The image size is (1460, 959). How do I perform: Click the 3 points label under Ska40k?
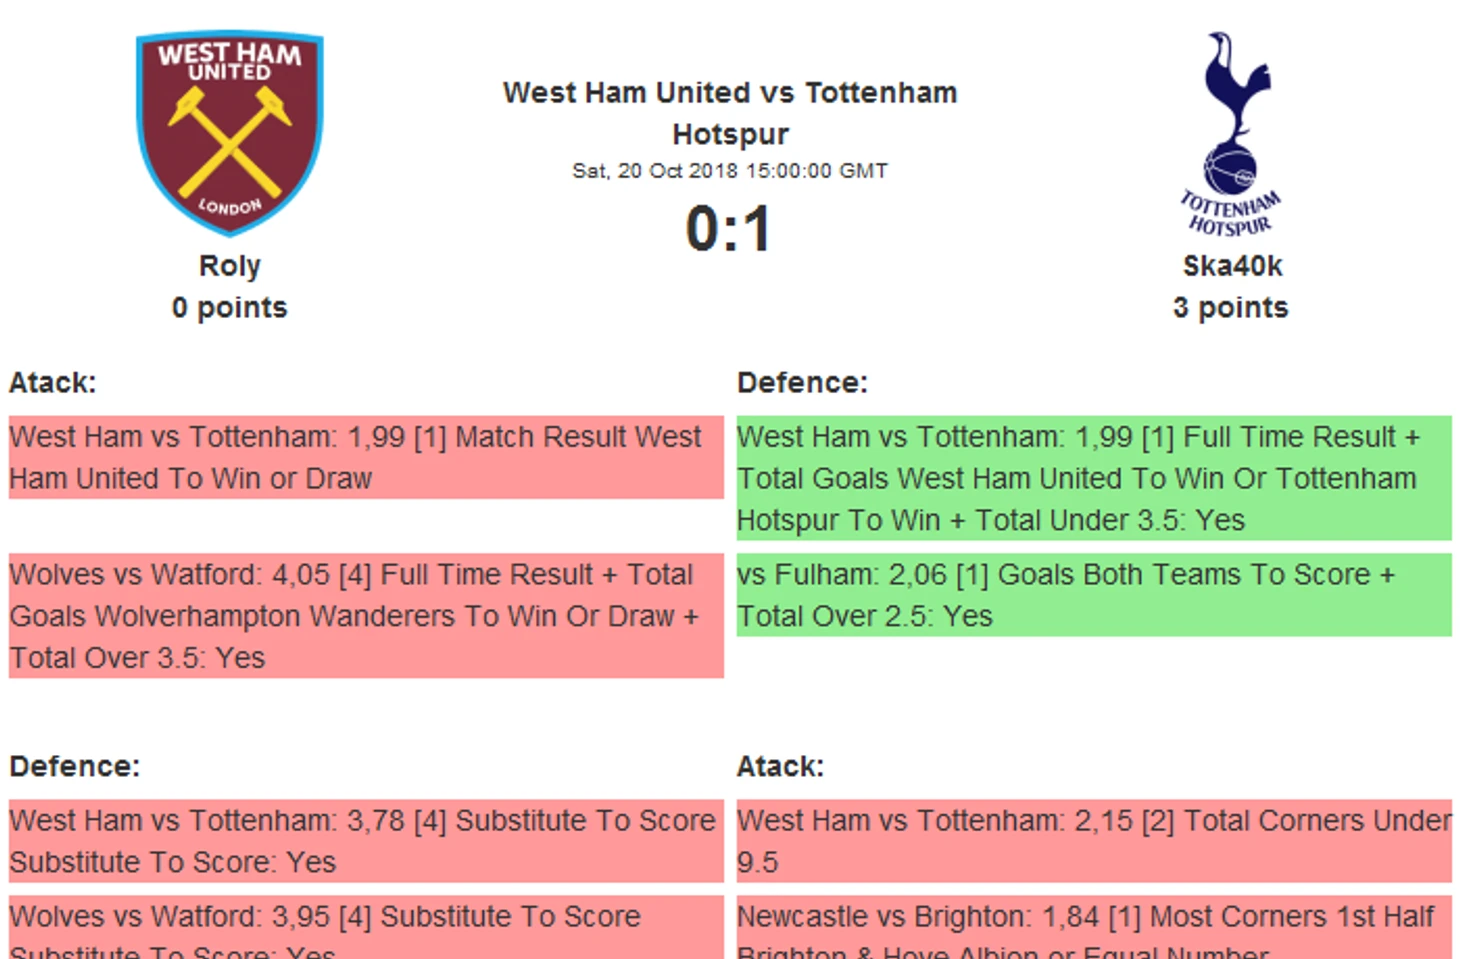pos(1231,308)
